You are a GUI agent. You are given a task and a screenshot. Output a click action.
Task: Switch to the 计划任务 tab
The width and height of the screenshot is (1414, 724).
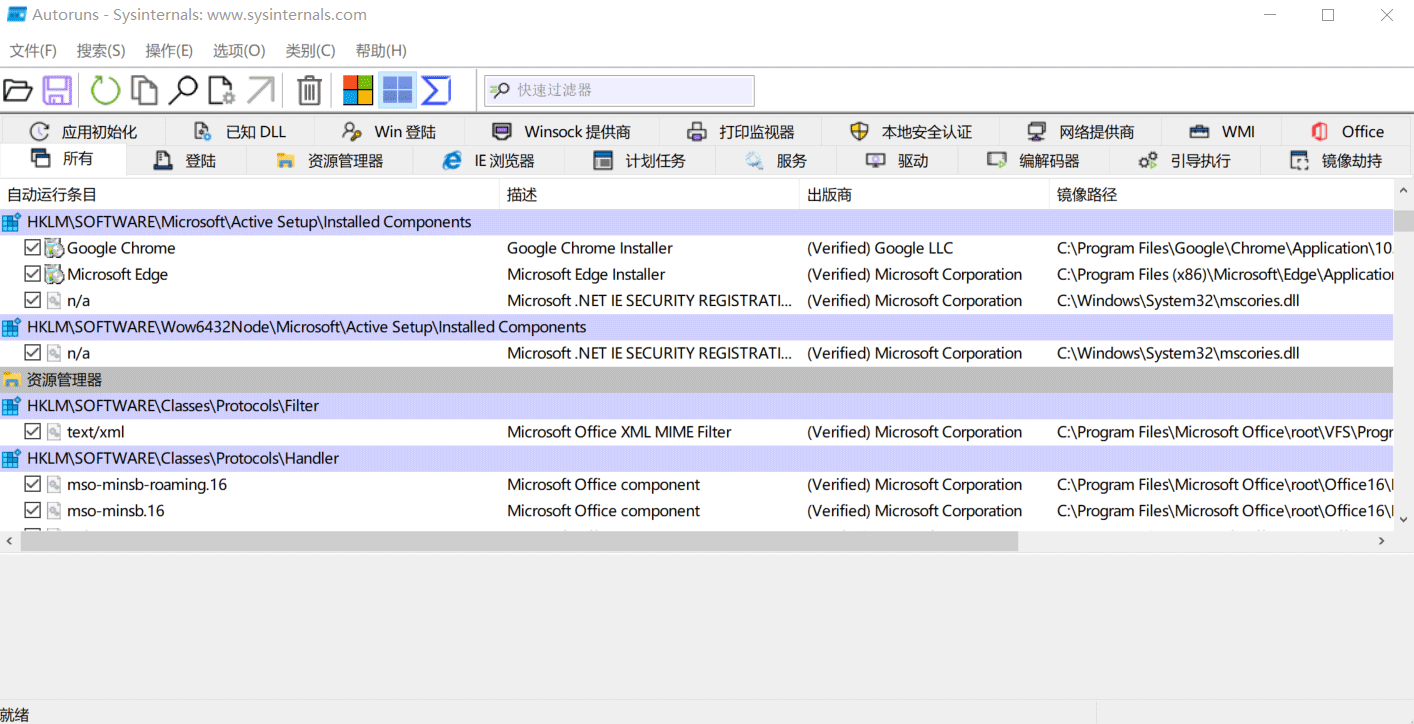point(640,161)
